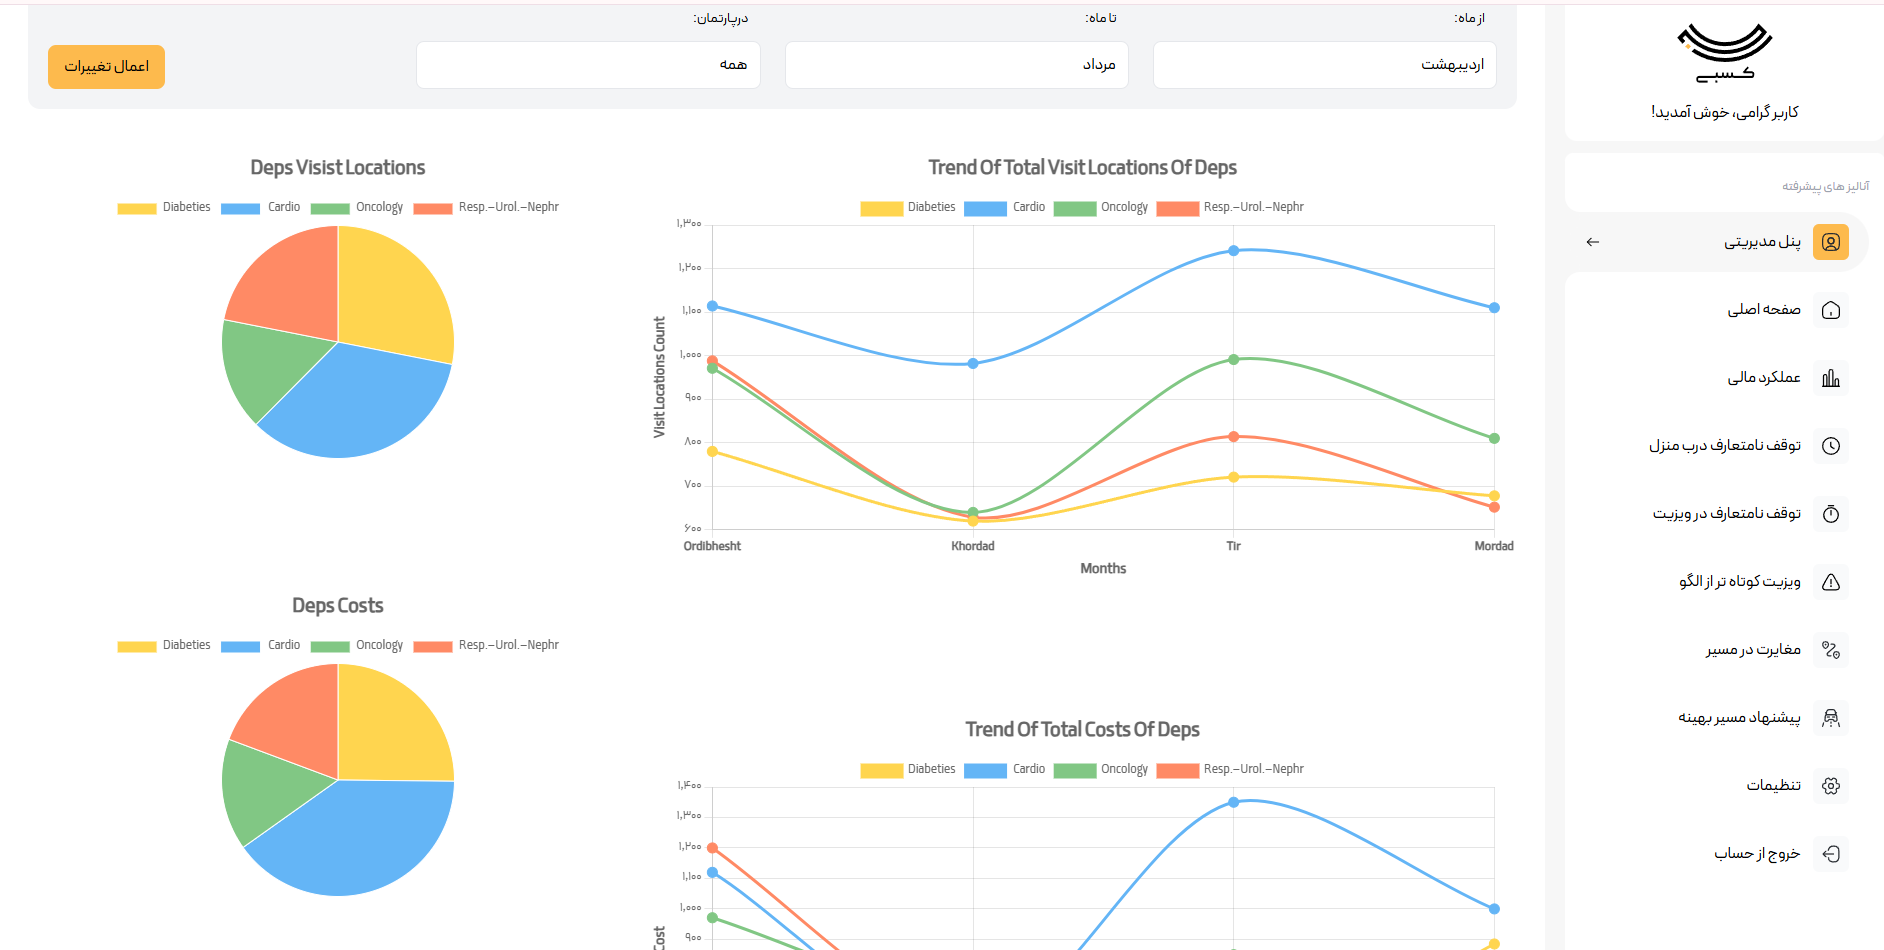Image resolution: width=1884 pixels, height=950 pixels.
Task: Click the stopwatch icon for unusual visit stops
Action: (1830, 514)
